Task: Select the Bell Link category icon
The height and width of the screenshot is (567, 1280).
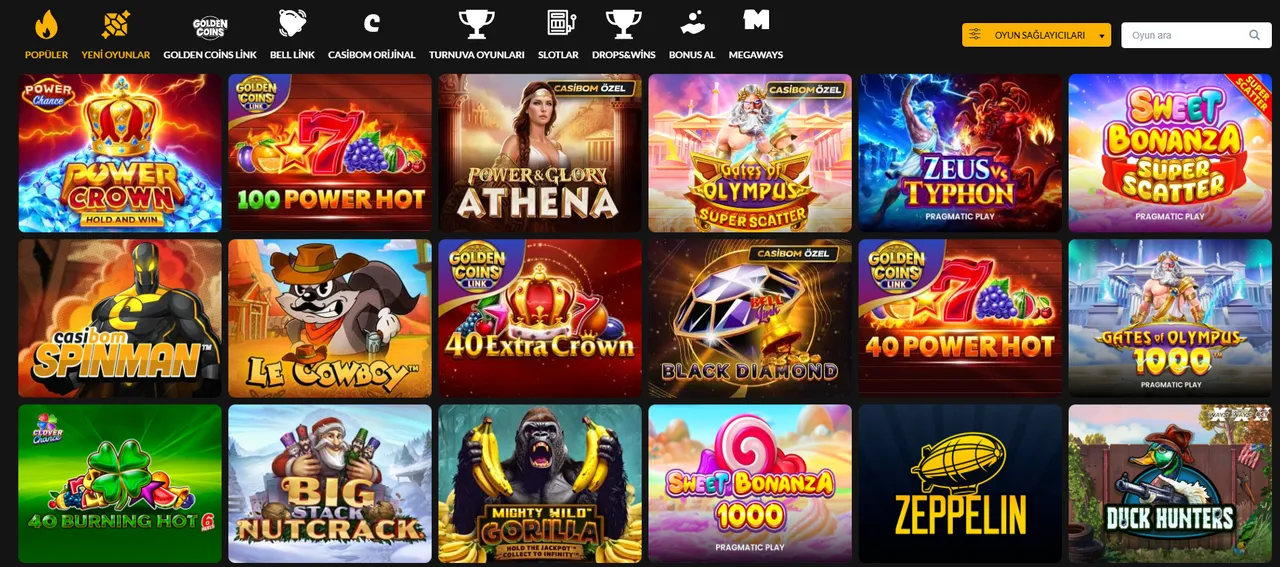Action: [292, 23]
